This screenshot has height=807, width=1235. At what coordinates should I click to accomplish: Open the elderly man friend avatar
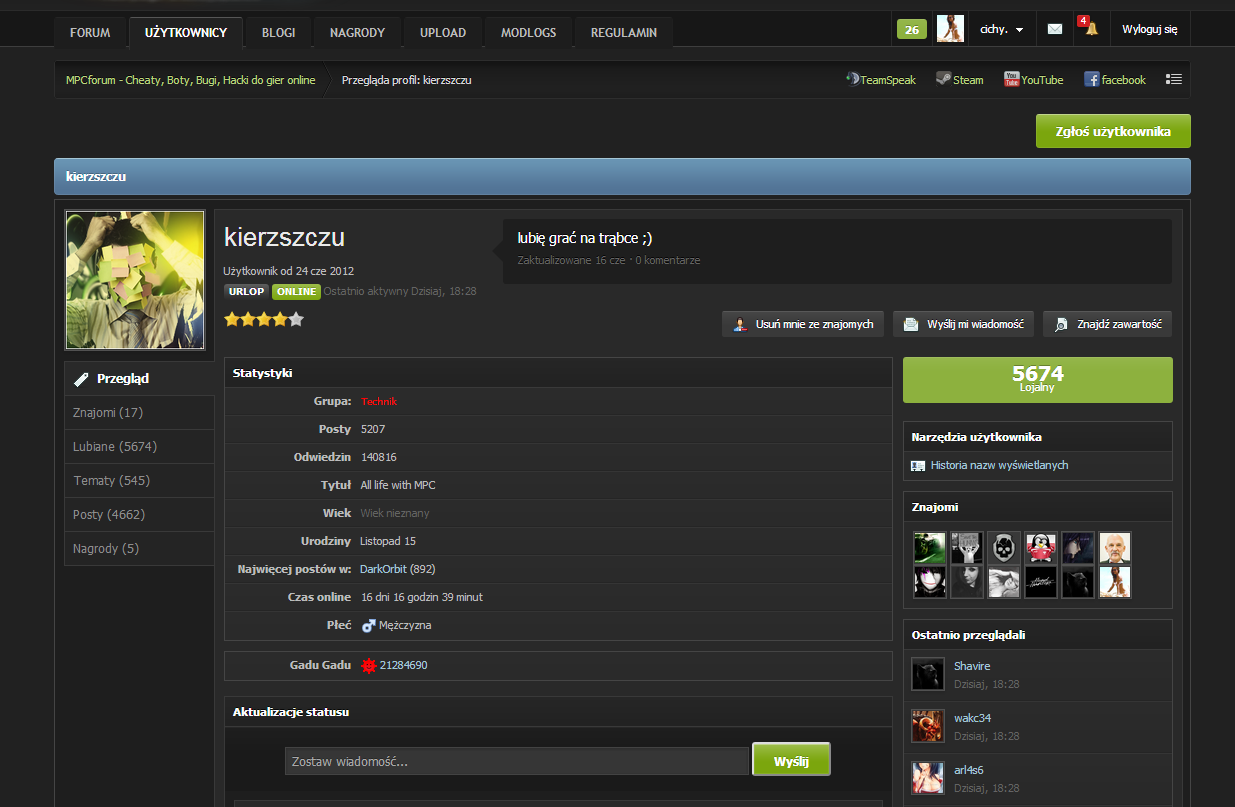[x=1115, y=547]
